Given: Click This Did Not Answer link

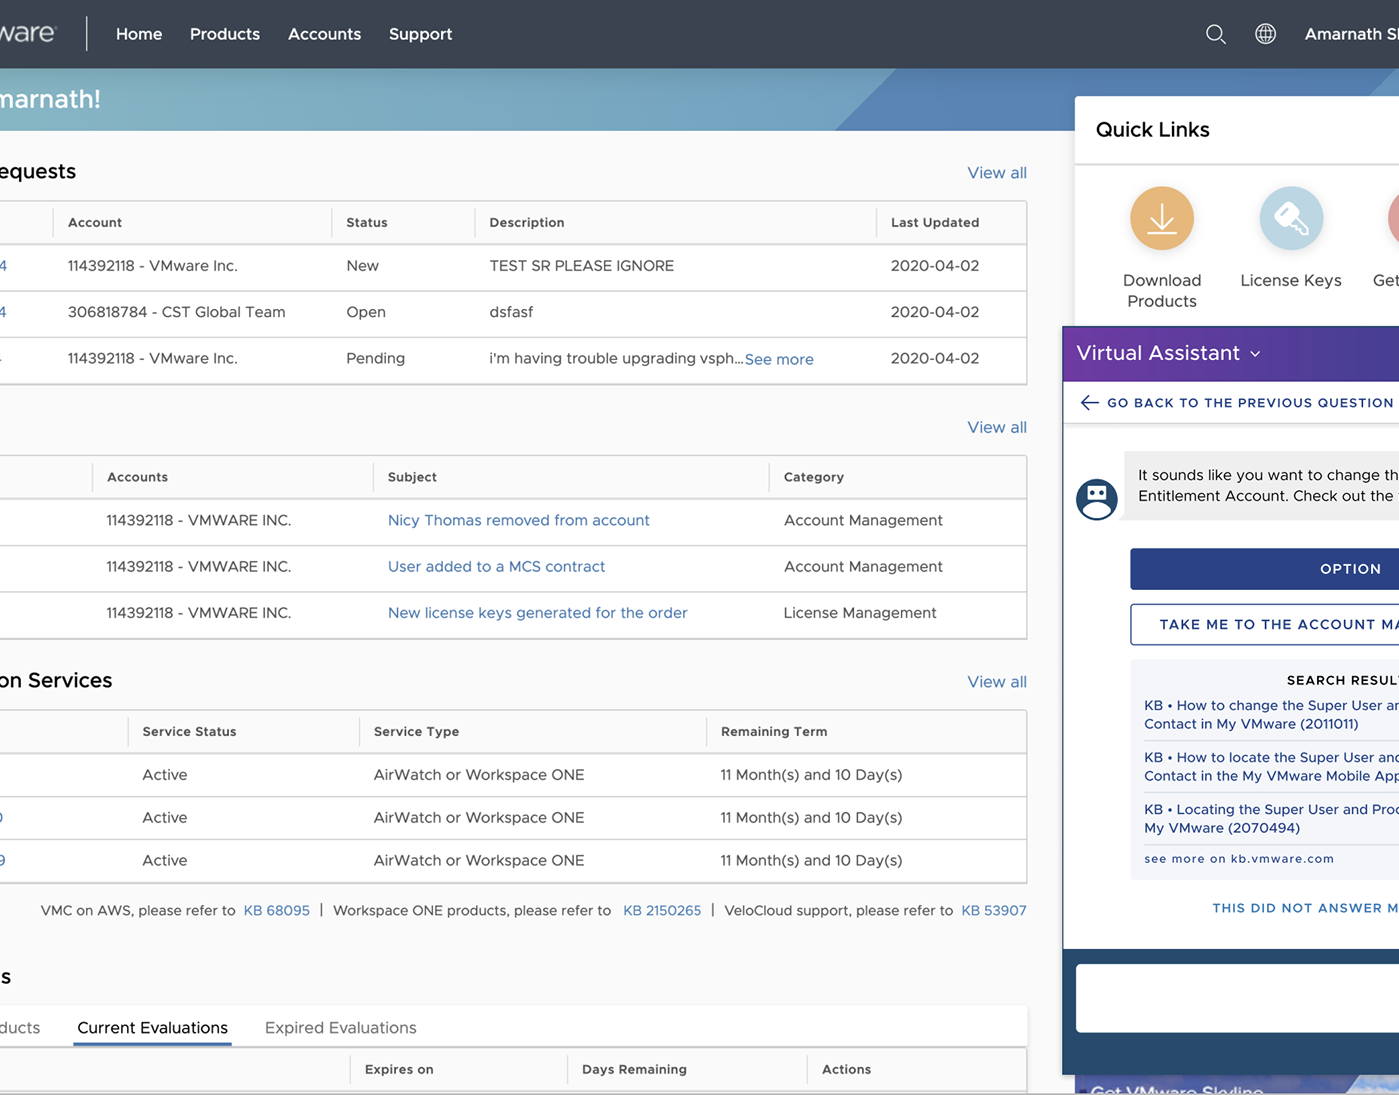Looking at the screenshot, I should pos(1304,908).
